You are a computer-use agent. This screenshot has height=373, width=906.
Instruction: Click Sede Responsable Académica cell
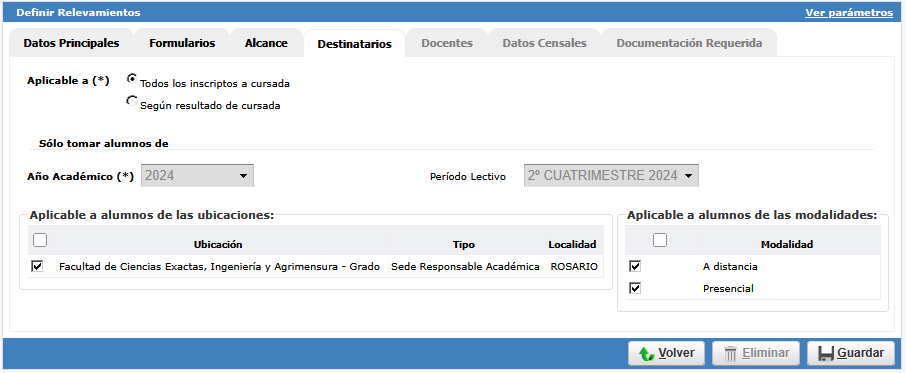pos(465,267)
